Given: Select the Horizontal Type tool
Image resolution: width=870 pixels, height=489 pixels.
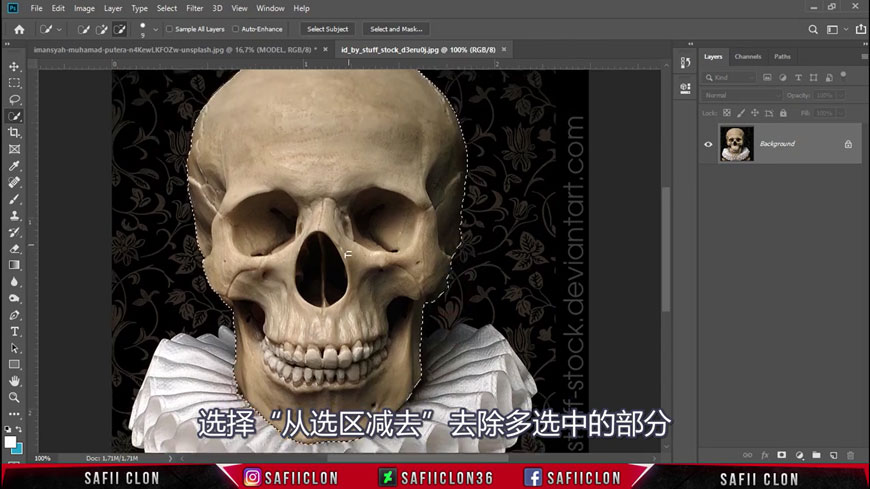Looking at the screenshot, I should [14, 332].
